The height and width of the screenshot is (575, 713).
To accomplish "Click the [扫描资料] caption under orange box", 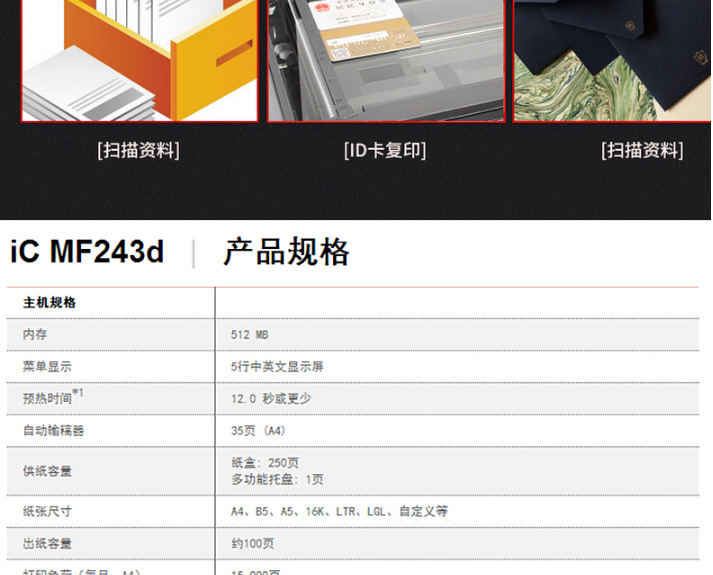I will [x=139, y=150].
